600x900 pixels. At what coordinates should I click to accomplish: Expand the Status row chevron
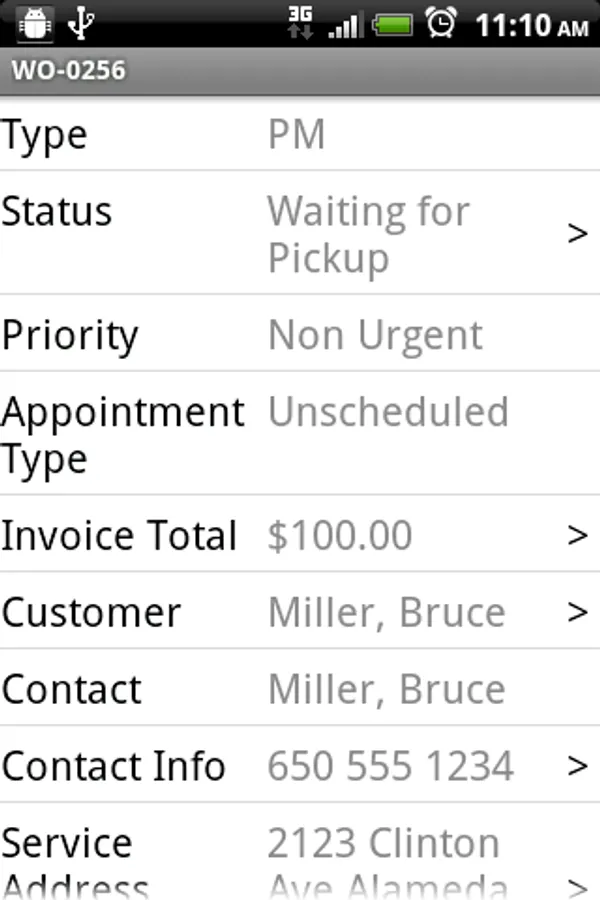point(577,234)
